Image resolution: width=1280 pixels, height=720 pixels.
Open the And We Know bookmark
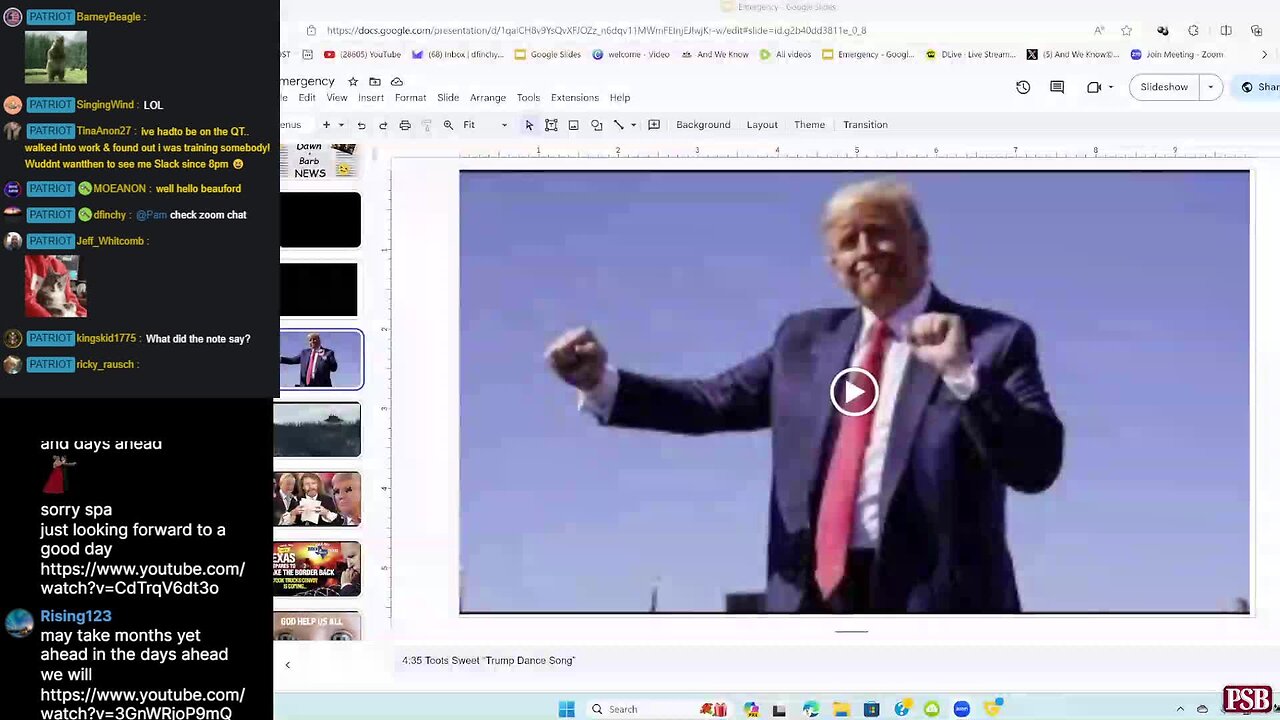[714, 55]
